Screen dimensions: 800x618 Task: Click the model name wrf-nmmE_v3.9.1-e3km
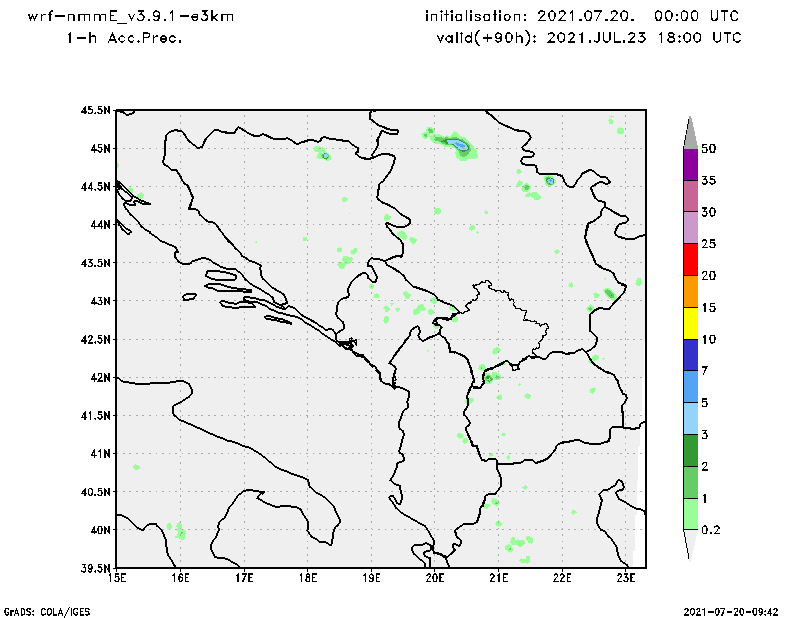pyautogui.click(x=131, y=16)
